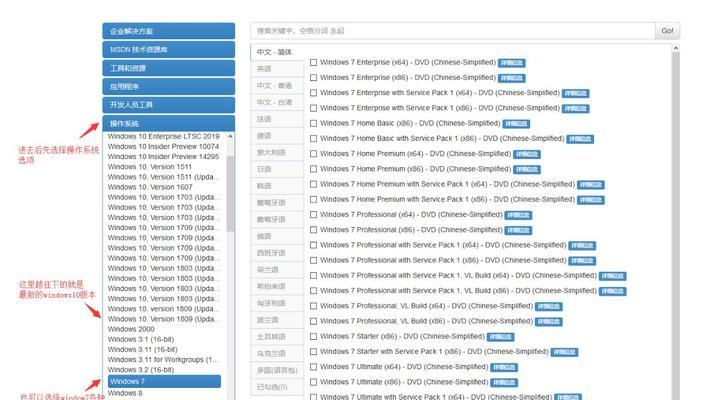Tick Windows 7 Home Premium (x64) DVD checkbox
Screen dimensions: 702x400
tap(313, 154)
